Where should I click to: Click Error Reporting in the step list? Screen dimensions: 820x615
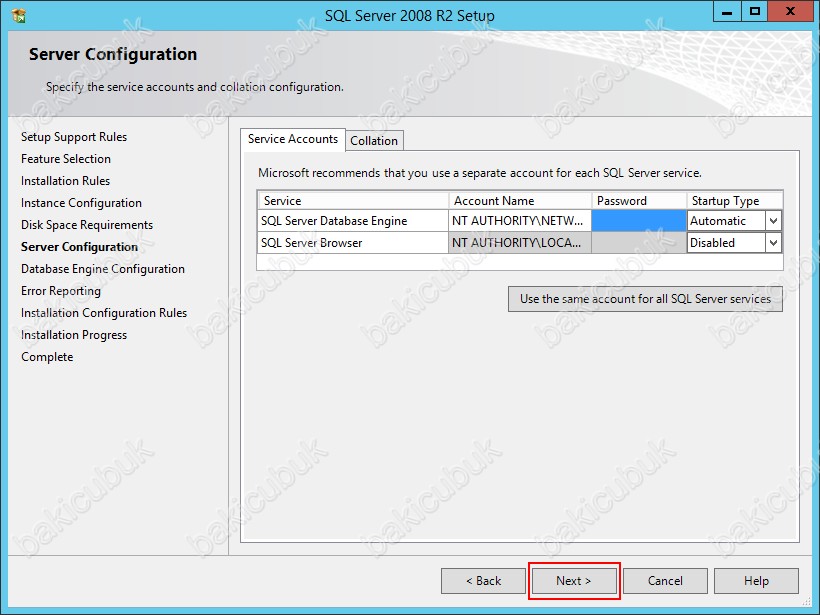(x=61, y=291)
